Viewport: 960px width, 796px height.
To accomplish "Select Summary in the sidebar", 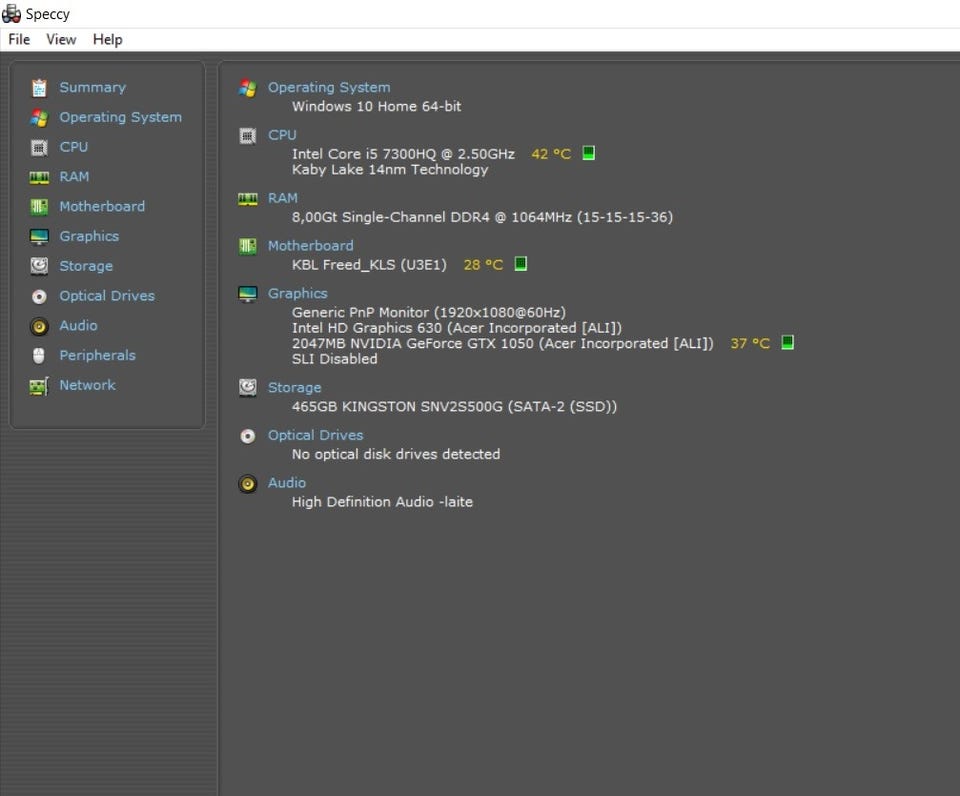I will [x=92, y=88].
